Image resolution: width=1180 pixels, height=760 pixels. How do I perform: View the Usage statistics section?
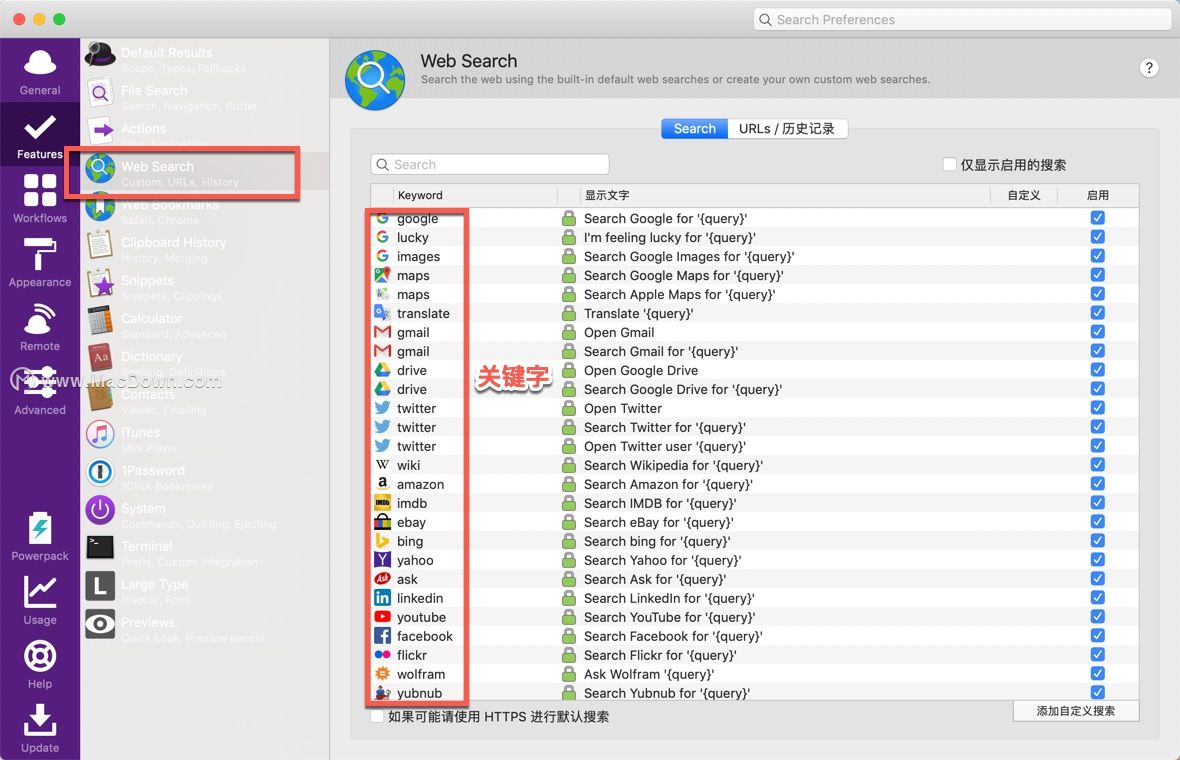click(x=40, y=600)
